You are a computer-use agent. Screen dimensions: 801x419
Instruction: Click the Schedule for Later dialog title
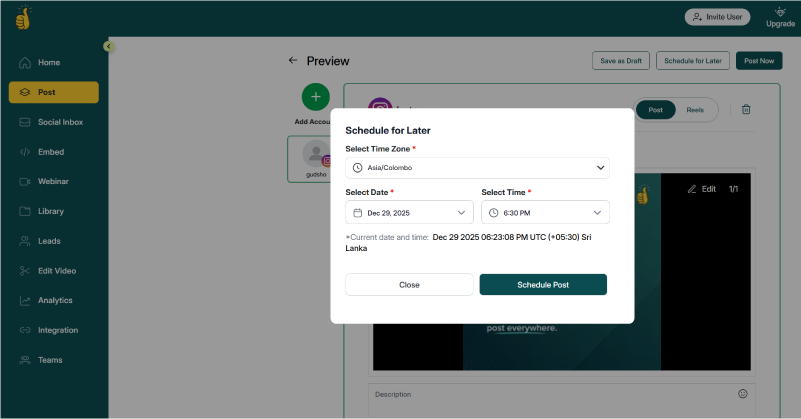coord(388,130)
